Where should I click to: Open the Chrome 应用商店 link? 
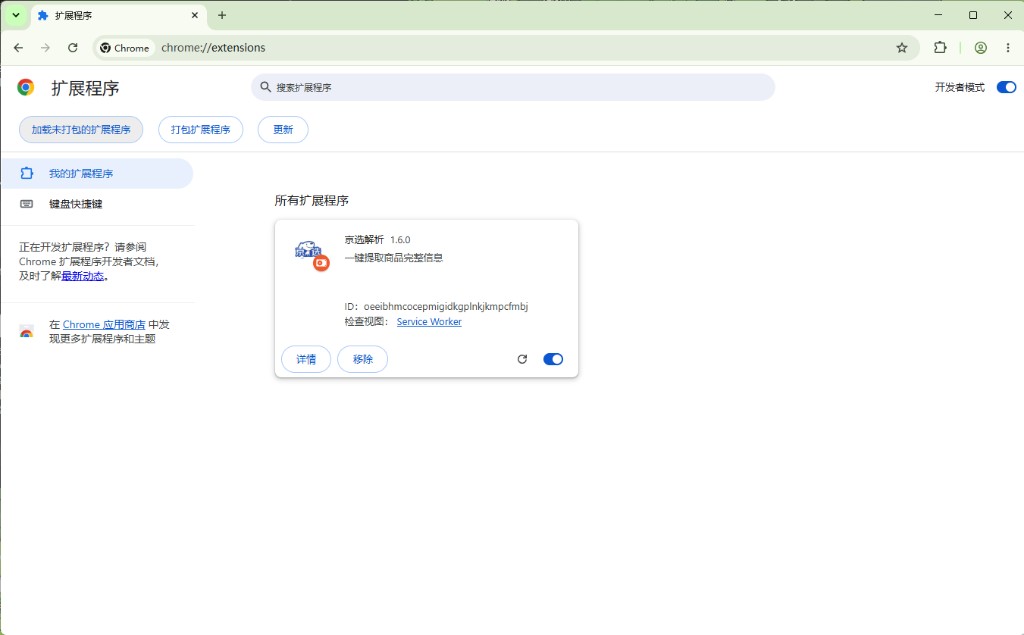point(104,324)
